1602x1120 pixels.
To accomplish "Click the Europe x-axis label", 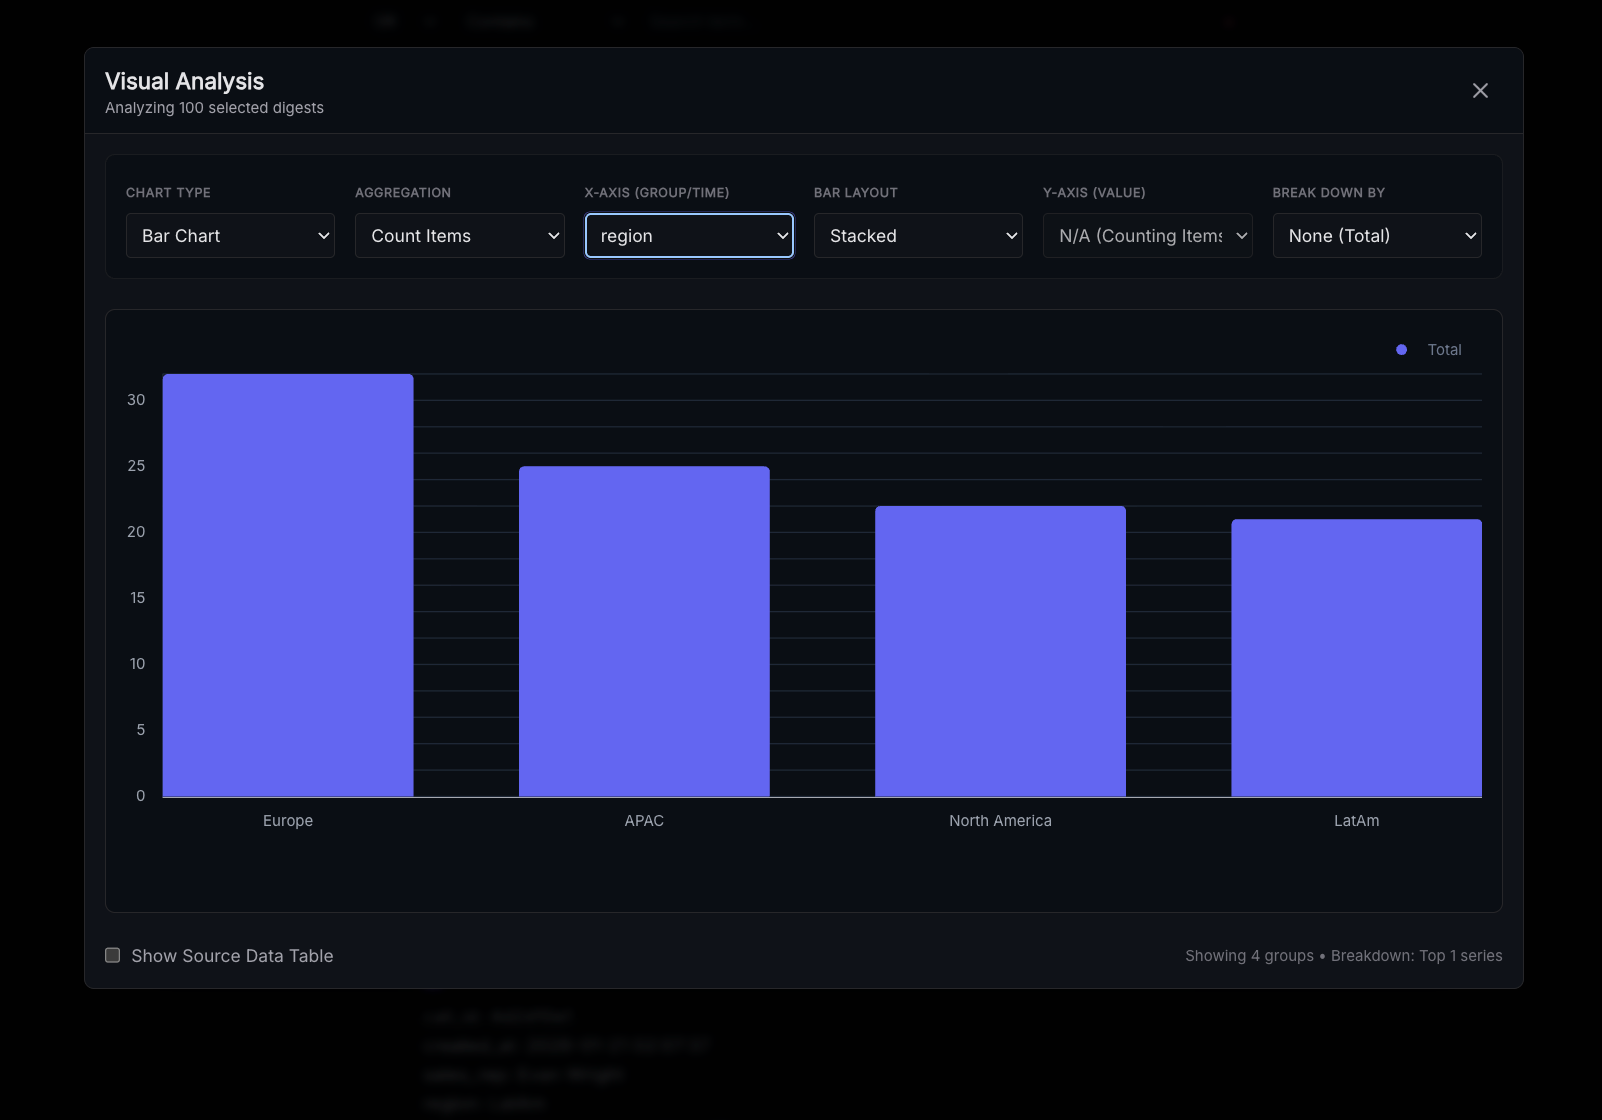I will pyautogui.click(x=288, y=821).
